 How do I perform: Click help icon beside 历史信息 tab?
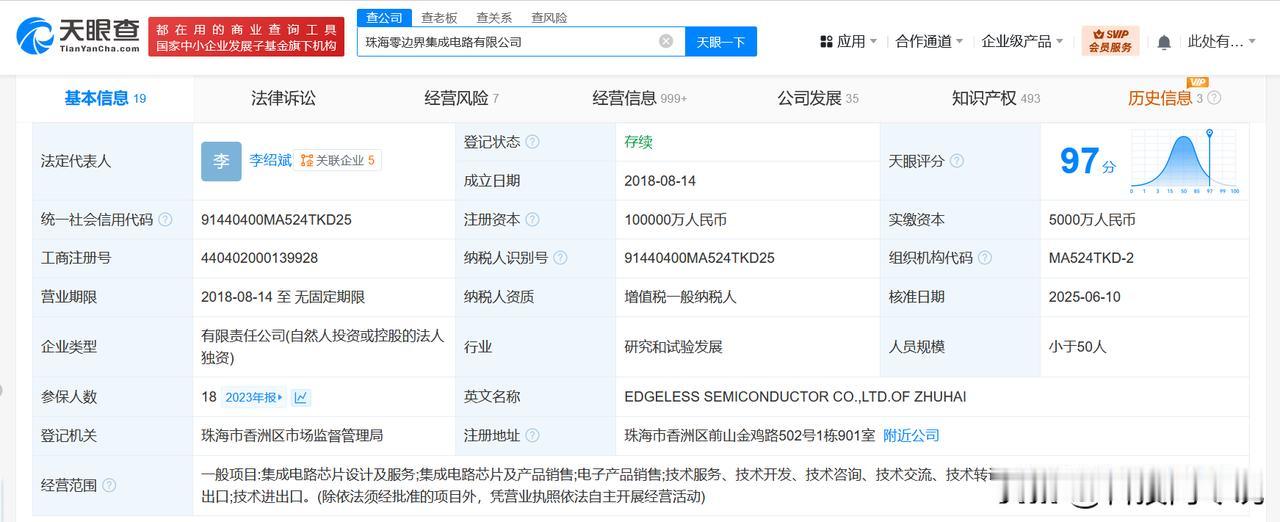point(1213,98)
